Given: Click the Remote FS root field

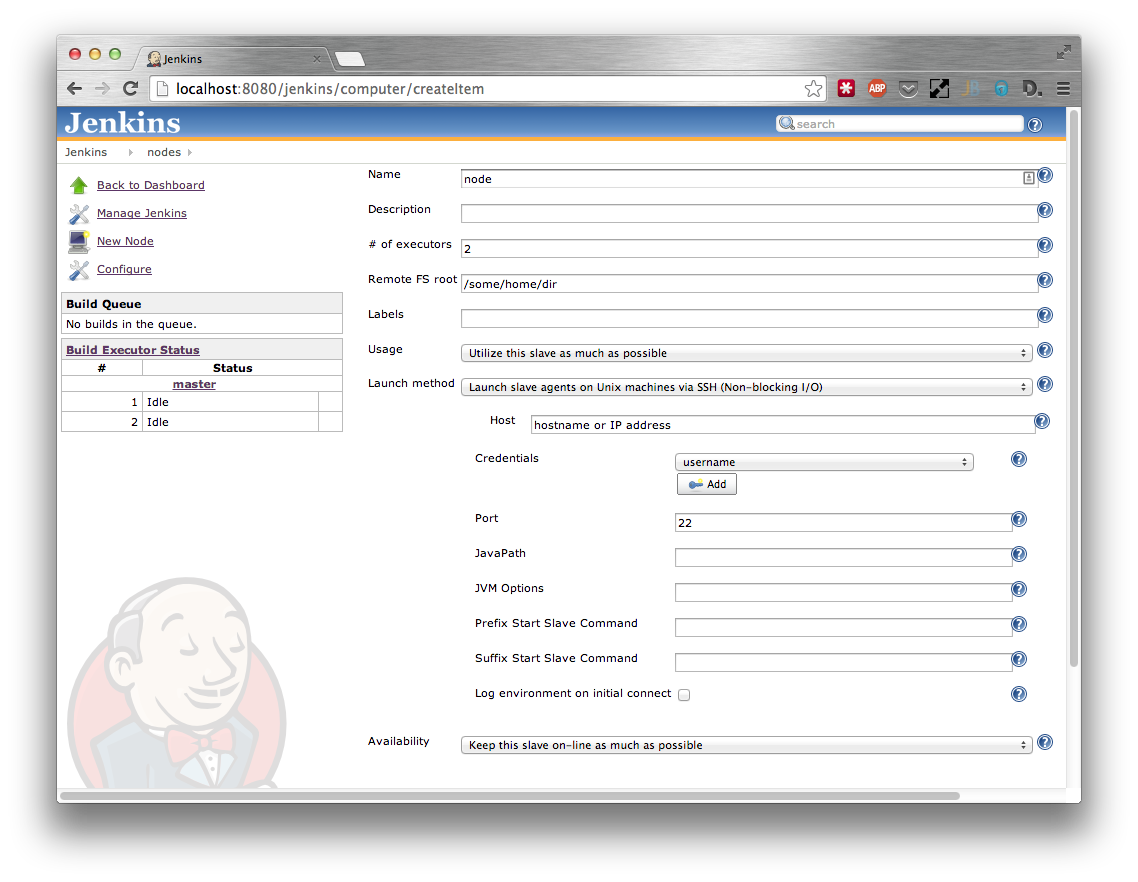Looking at the screenshot, I should point(750,284).
